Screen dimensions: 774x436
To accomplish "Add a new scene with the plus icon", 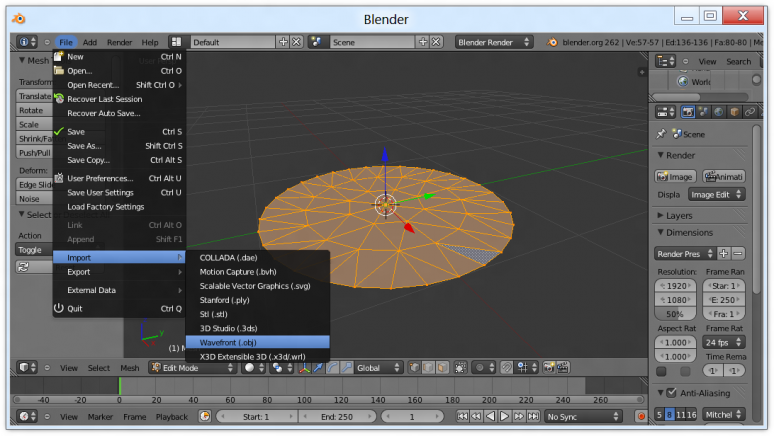I will [423, 42].
